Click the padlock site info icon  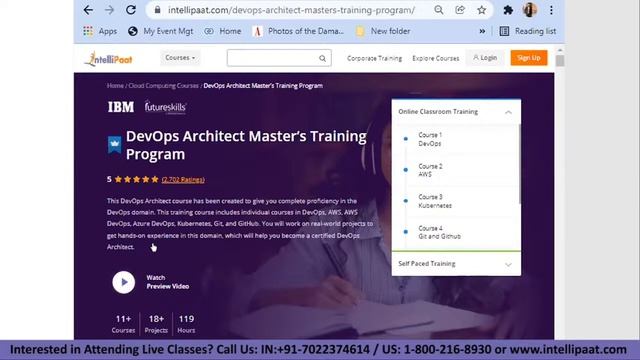(157, 10)
